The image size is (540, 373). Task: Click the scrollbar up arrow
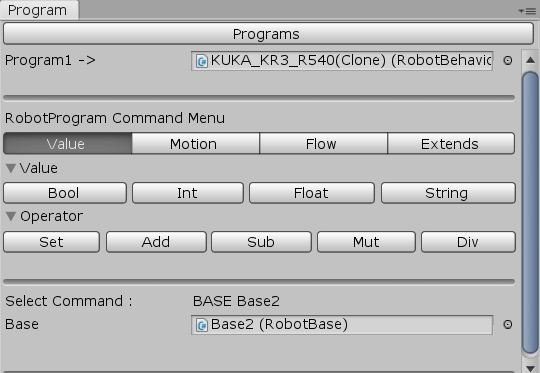530,60
